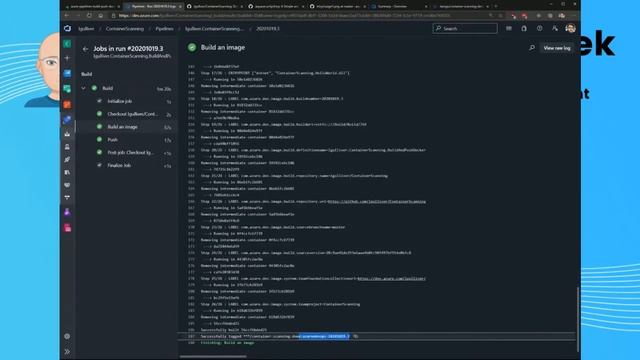This screenshot has width=640, height=360.
Task: Switch to the fourth browser tab with GitHub icon
Action: click(276, 7)
